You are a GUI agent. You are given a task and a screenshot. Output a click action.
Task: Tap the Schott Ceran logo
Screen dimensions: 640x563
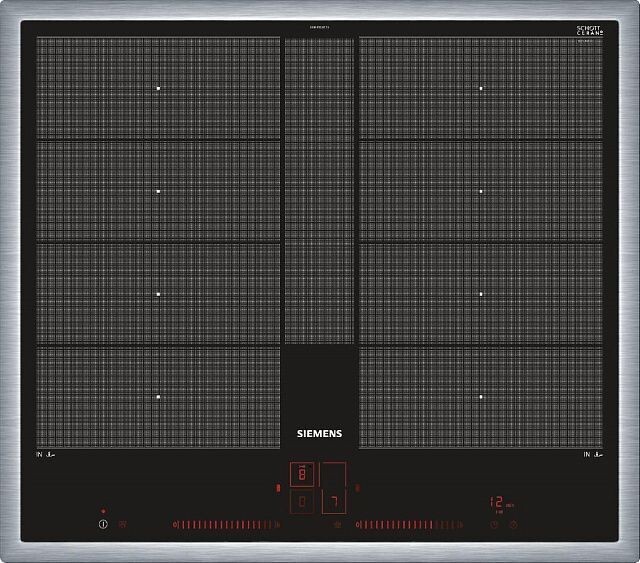590,32
